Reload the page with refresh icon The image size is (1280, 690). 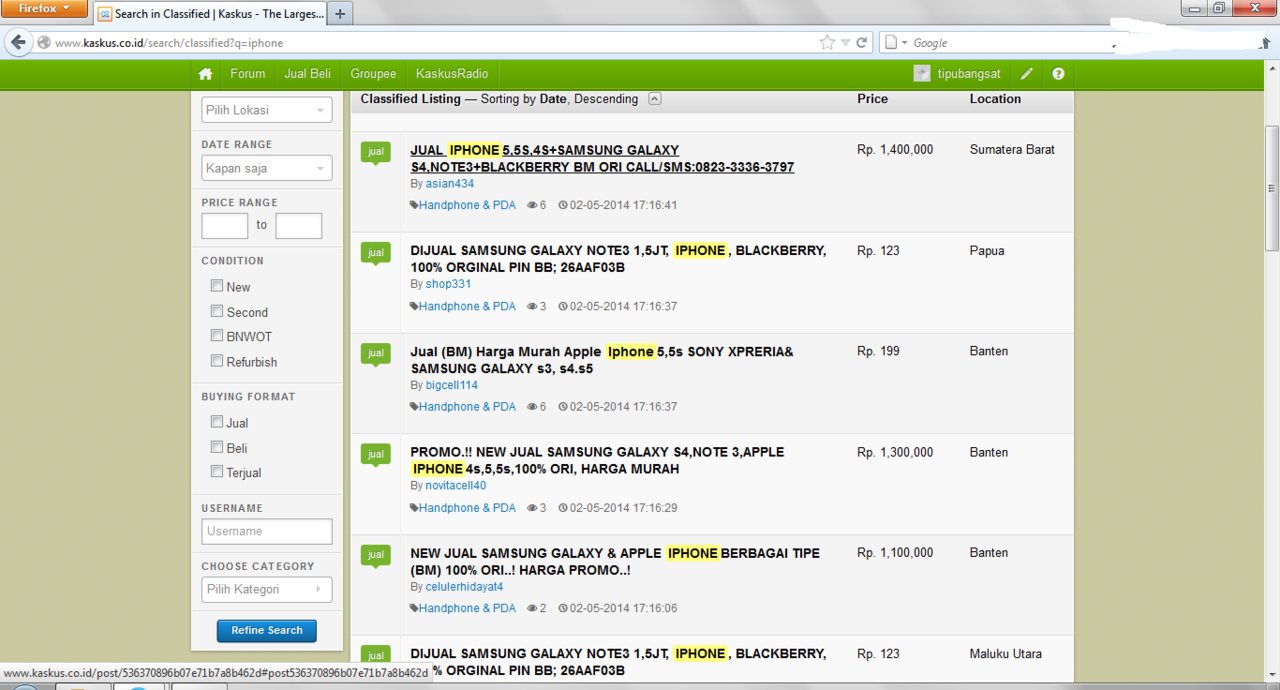tap(861, 43)
